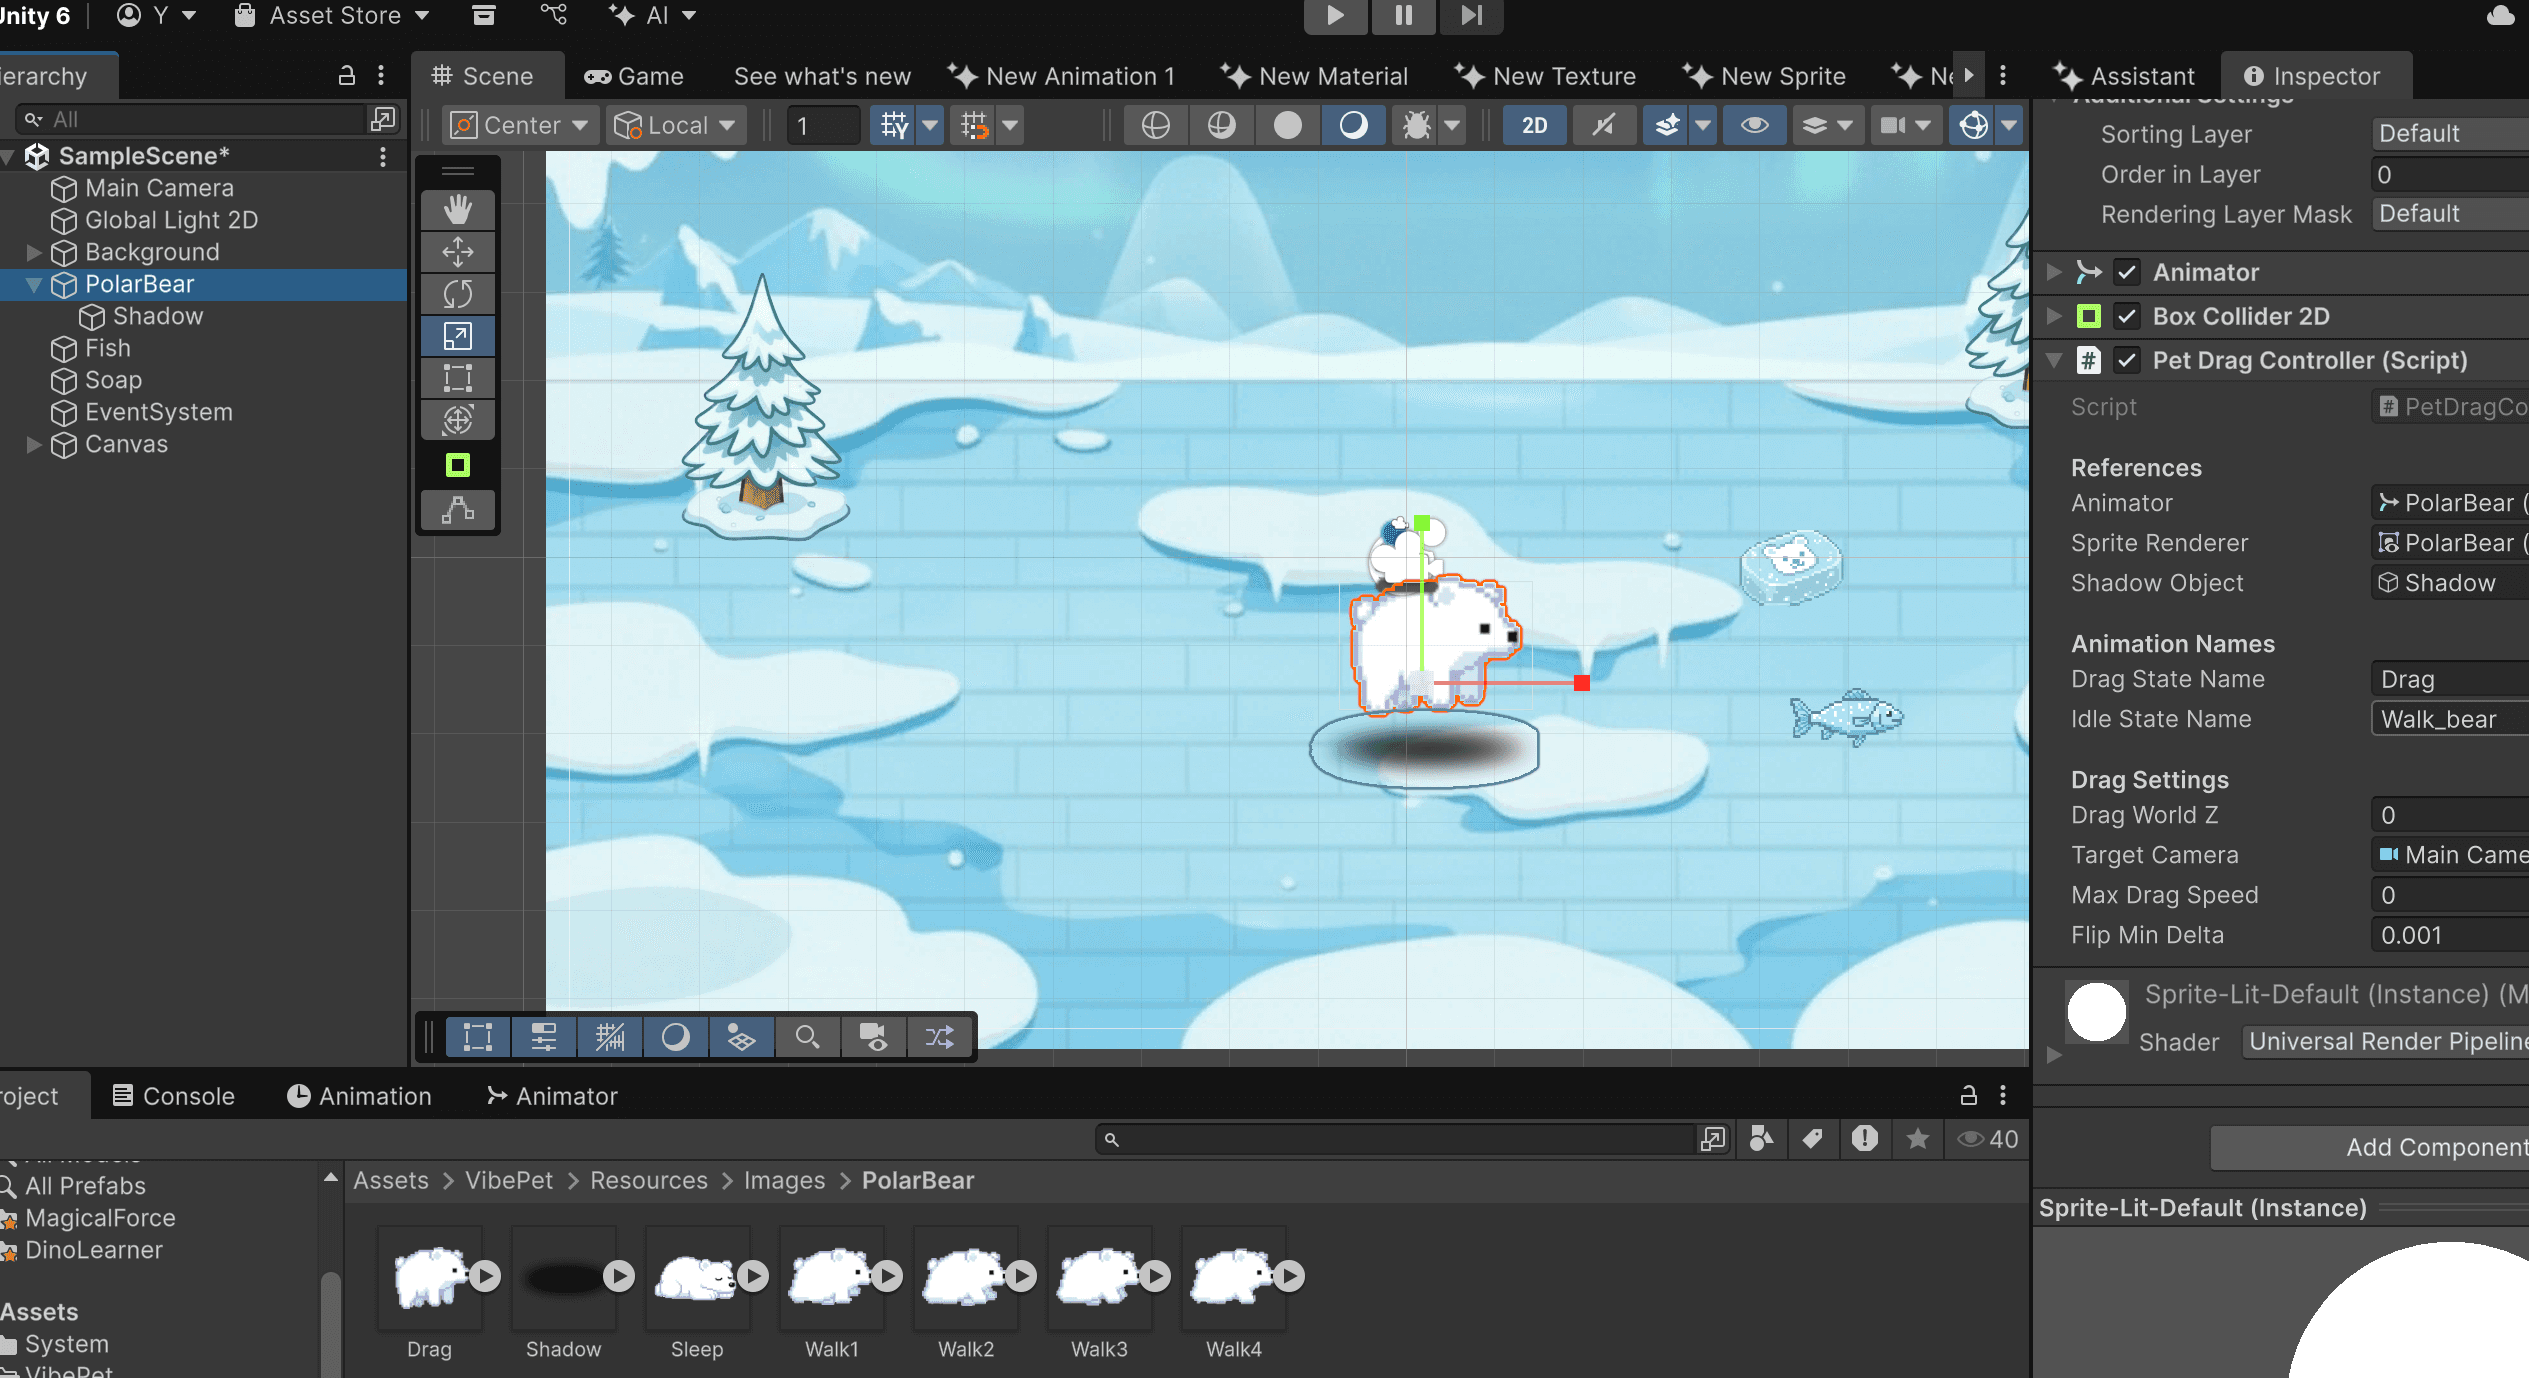Click the Step button
Viewport: 2529px width, 1378px height.
click(1471, 15)
